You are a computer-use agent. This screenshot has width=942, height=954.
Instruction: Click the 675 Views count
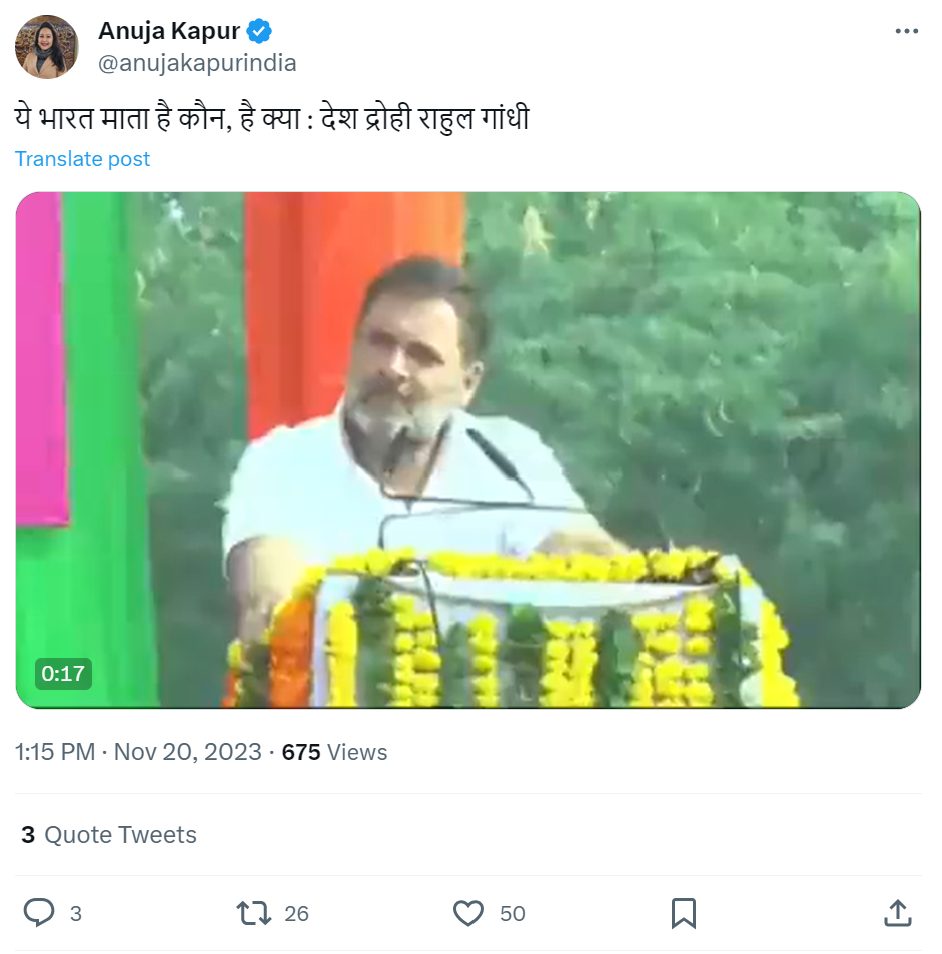tap(334, 753)
